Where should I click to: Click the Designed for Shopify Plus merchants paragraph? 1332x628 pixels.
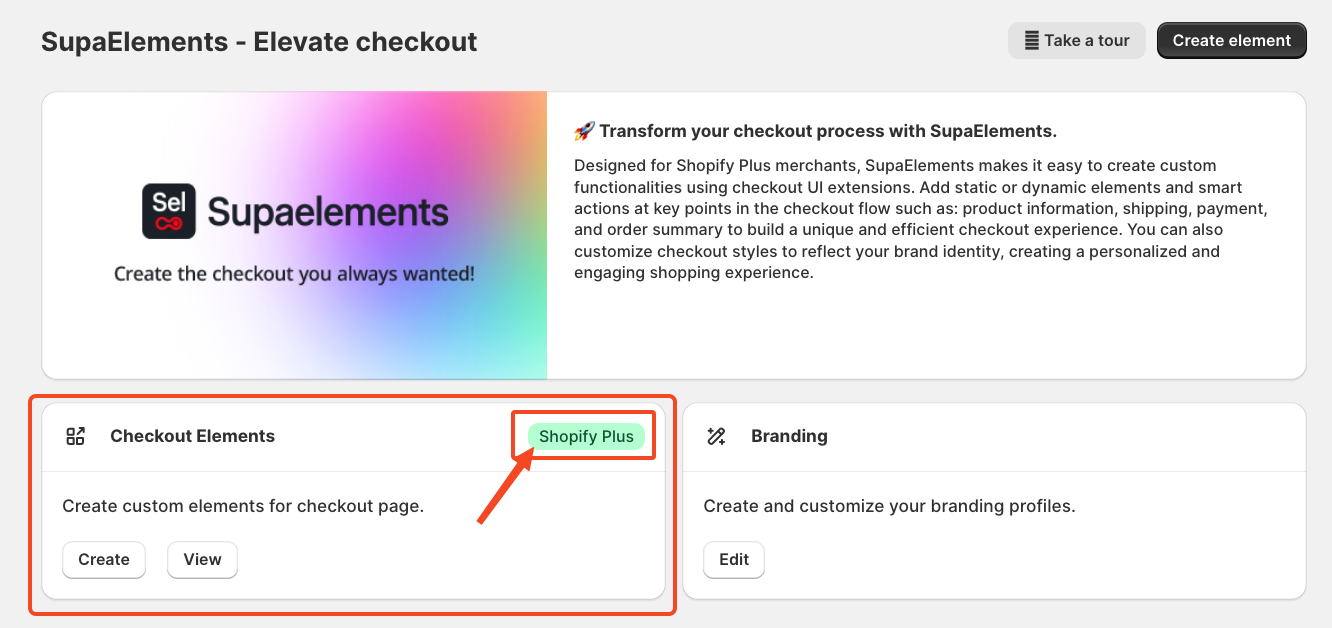tap(910, 218)
